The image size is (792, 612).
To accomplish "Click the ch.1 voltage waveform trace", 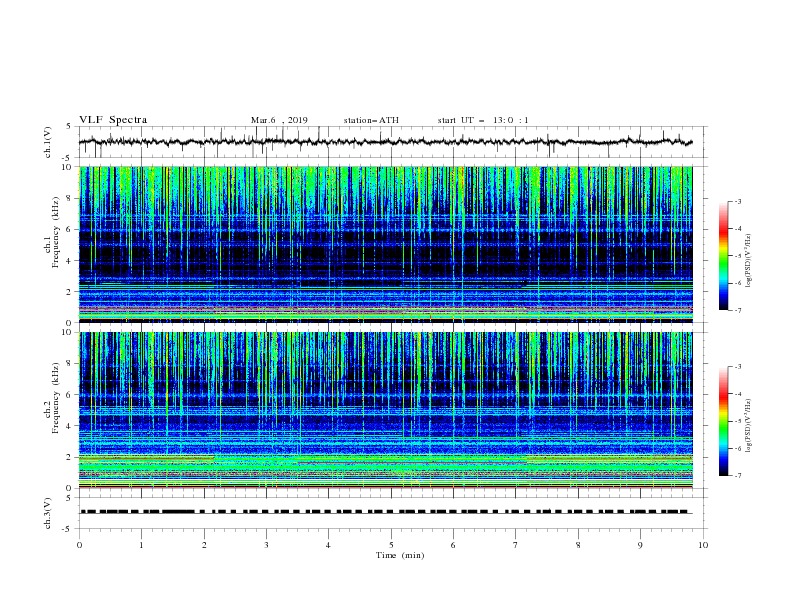I will (x=386, y=142).
